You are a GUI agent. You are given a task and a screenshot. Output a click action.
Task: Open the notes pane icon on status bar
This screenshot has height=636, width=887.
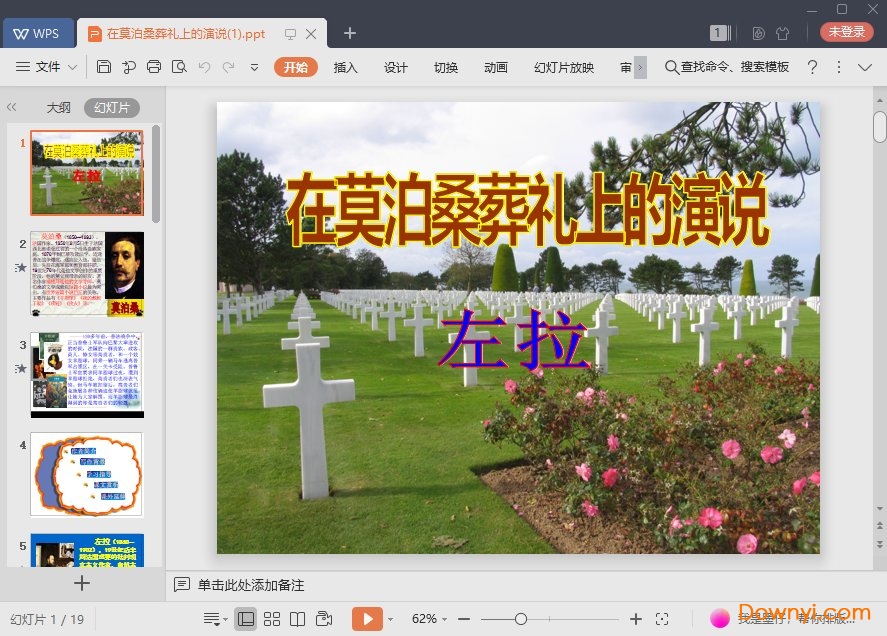pos(210,618)
